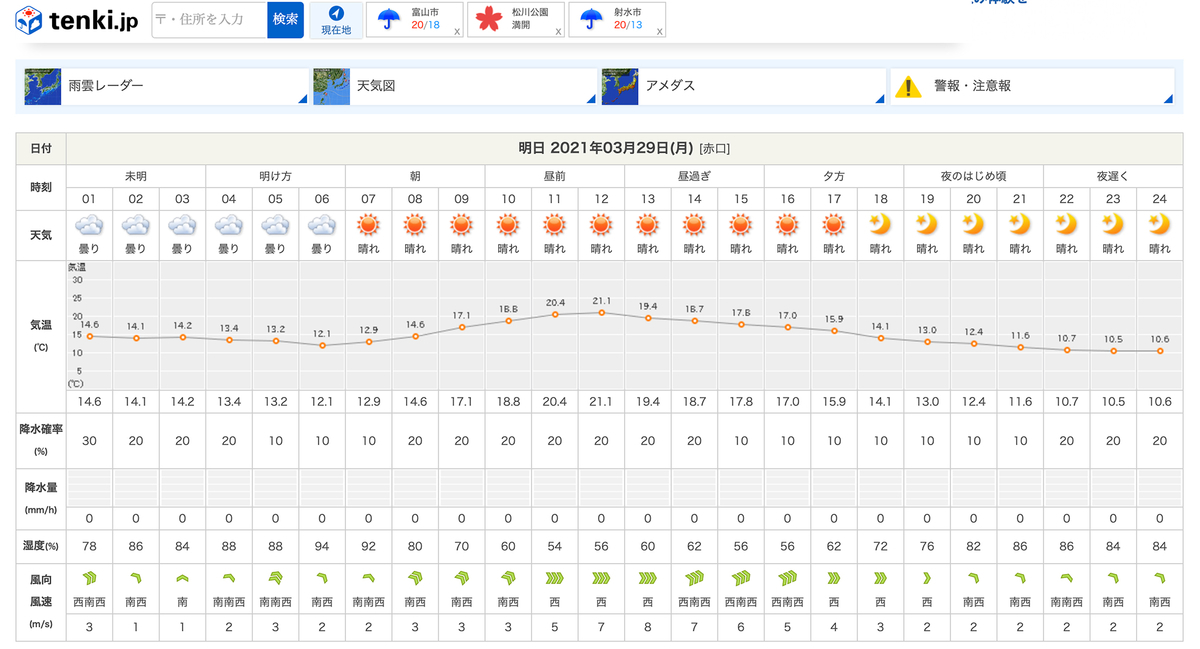Click the 21.1 peak temperature graph point

pos(601,312)
